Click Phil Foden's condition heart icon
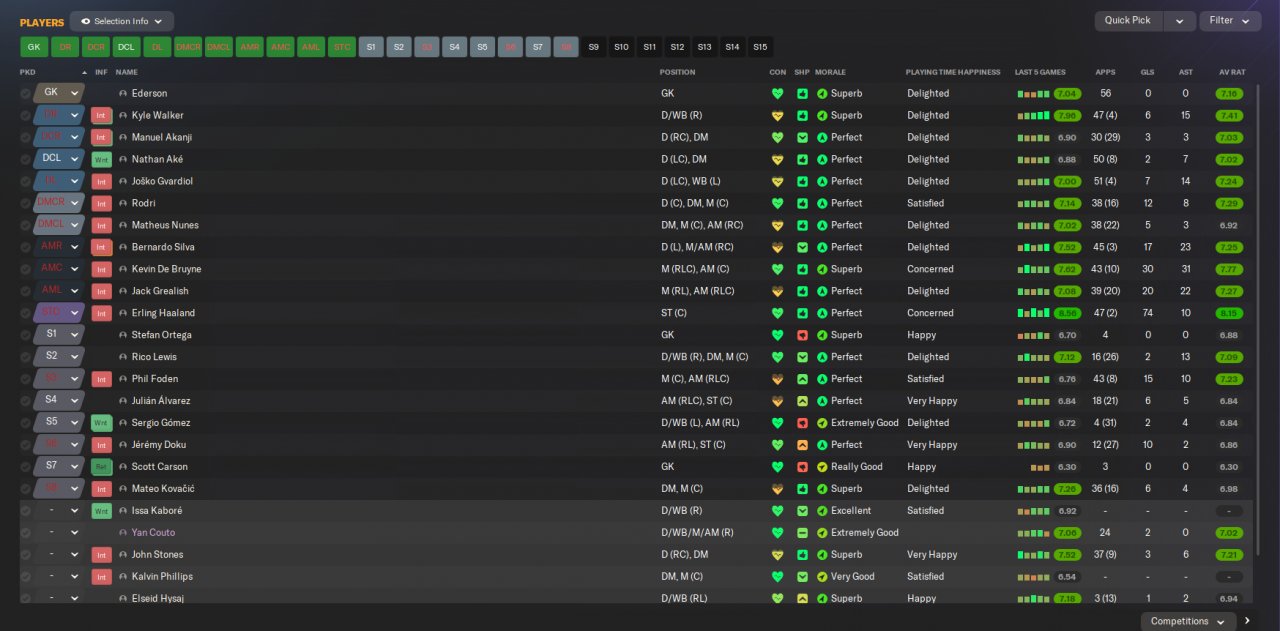The image size is (1280, 631). (x=777, y=379)
